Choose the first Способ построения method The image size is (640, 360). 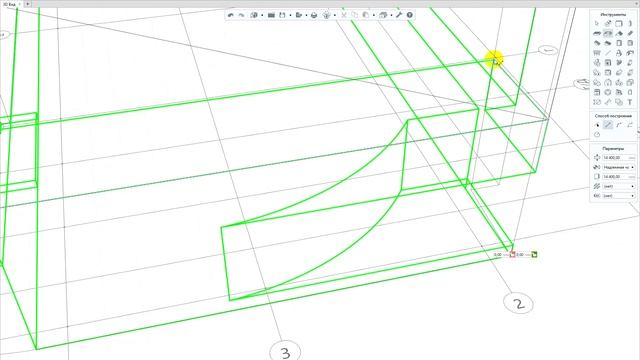[597, 125]
